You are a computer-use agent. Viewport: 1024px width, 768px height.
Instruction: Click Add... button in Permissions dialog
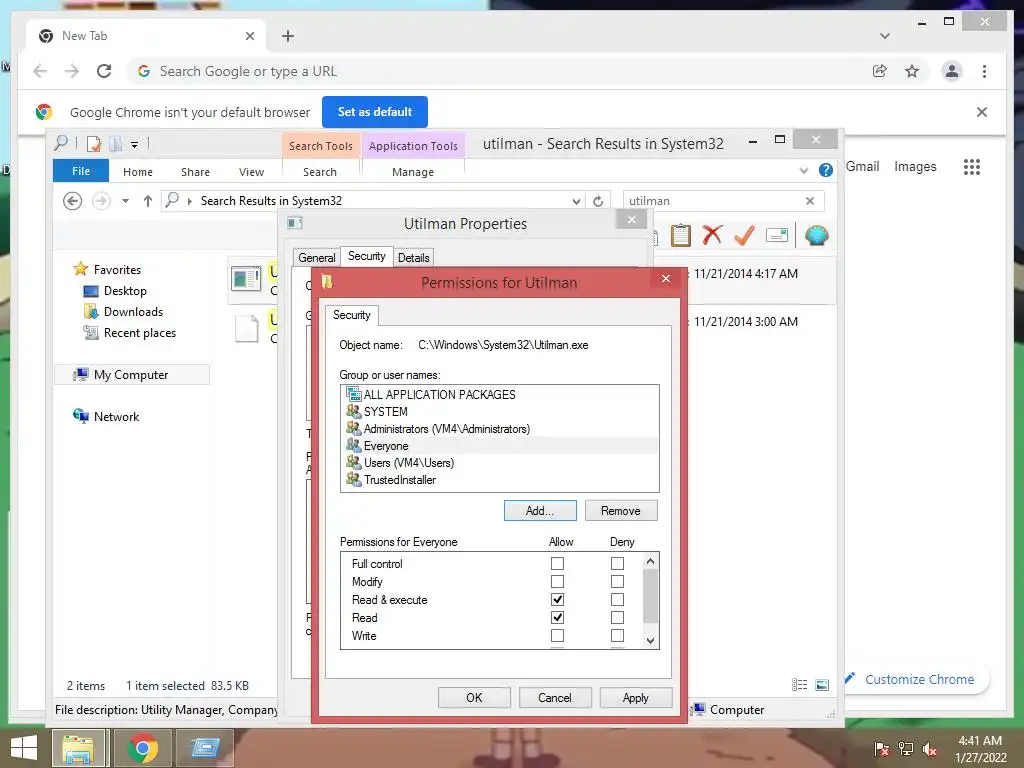[540, 511]
